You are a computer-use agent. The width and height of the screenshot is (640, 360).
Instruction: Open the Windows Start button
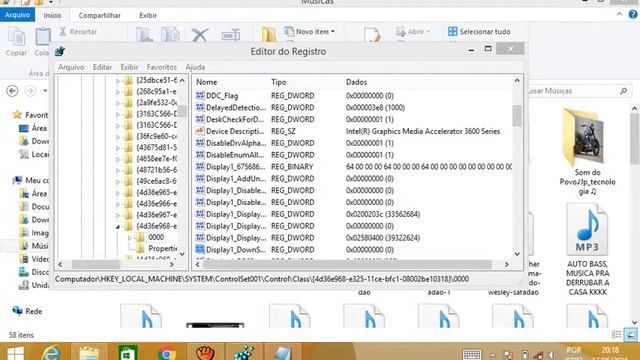[16, 353]
